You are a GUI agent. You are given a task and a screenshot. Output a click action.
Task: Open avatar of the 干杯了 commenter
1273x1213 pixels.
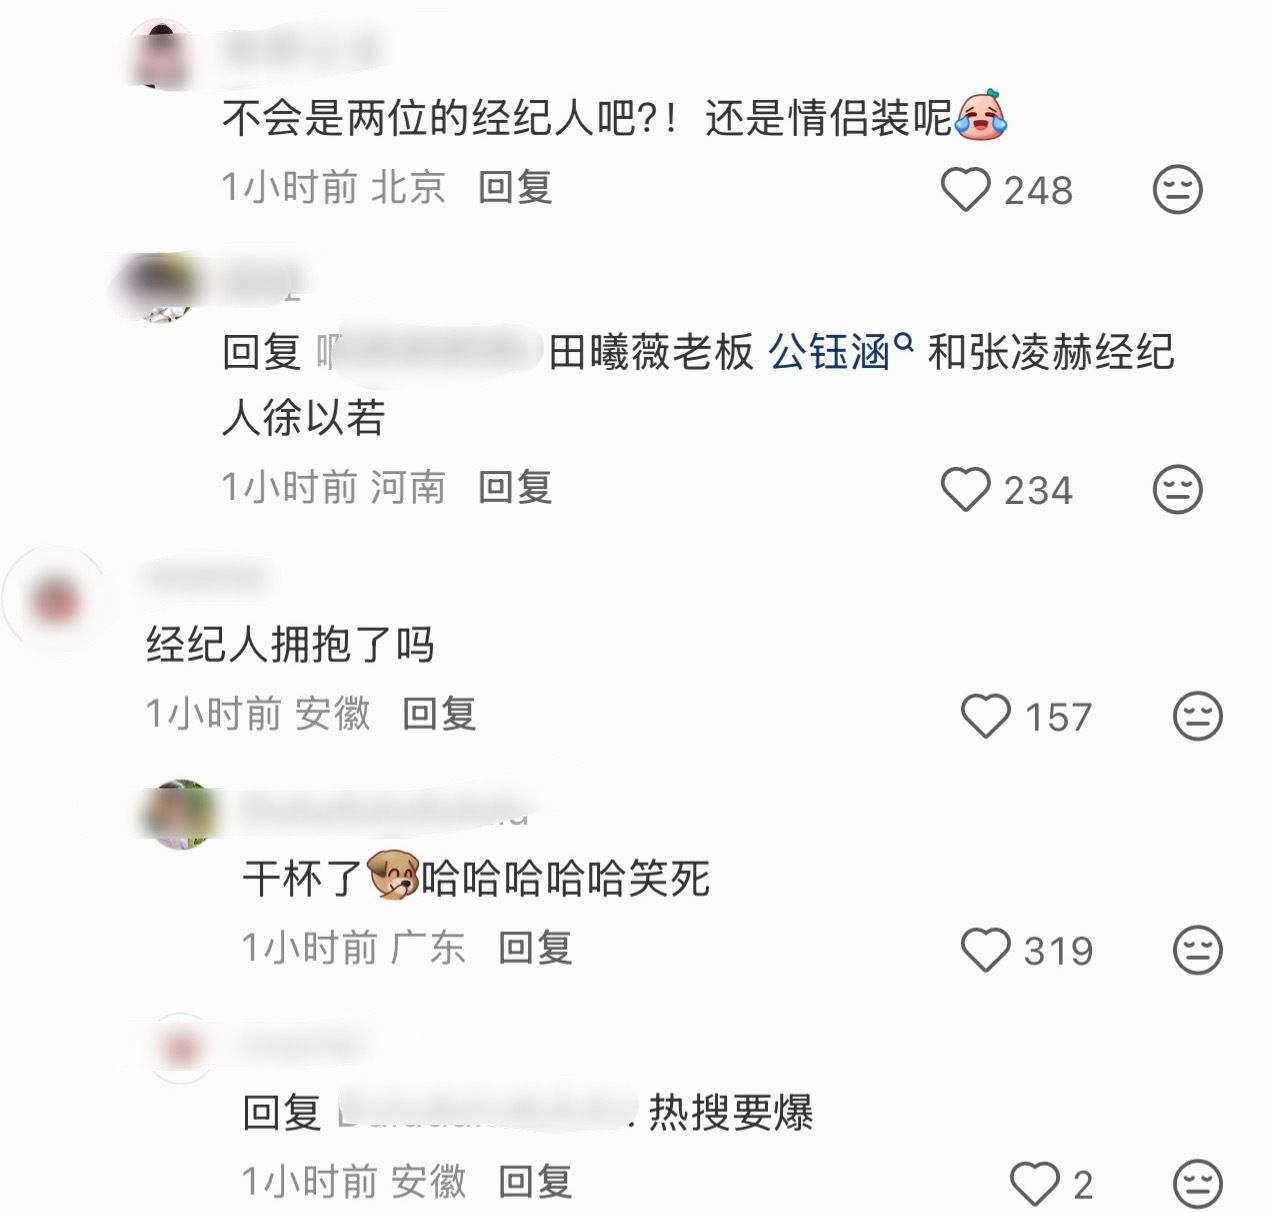click(x=180, y=813)
